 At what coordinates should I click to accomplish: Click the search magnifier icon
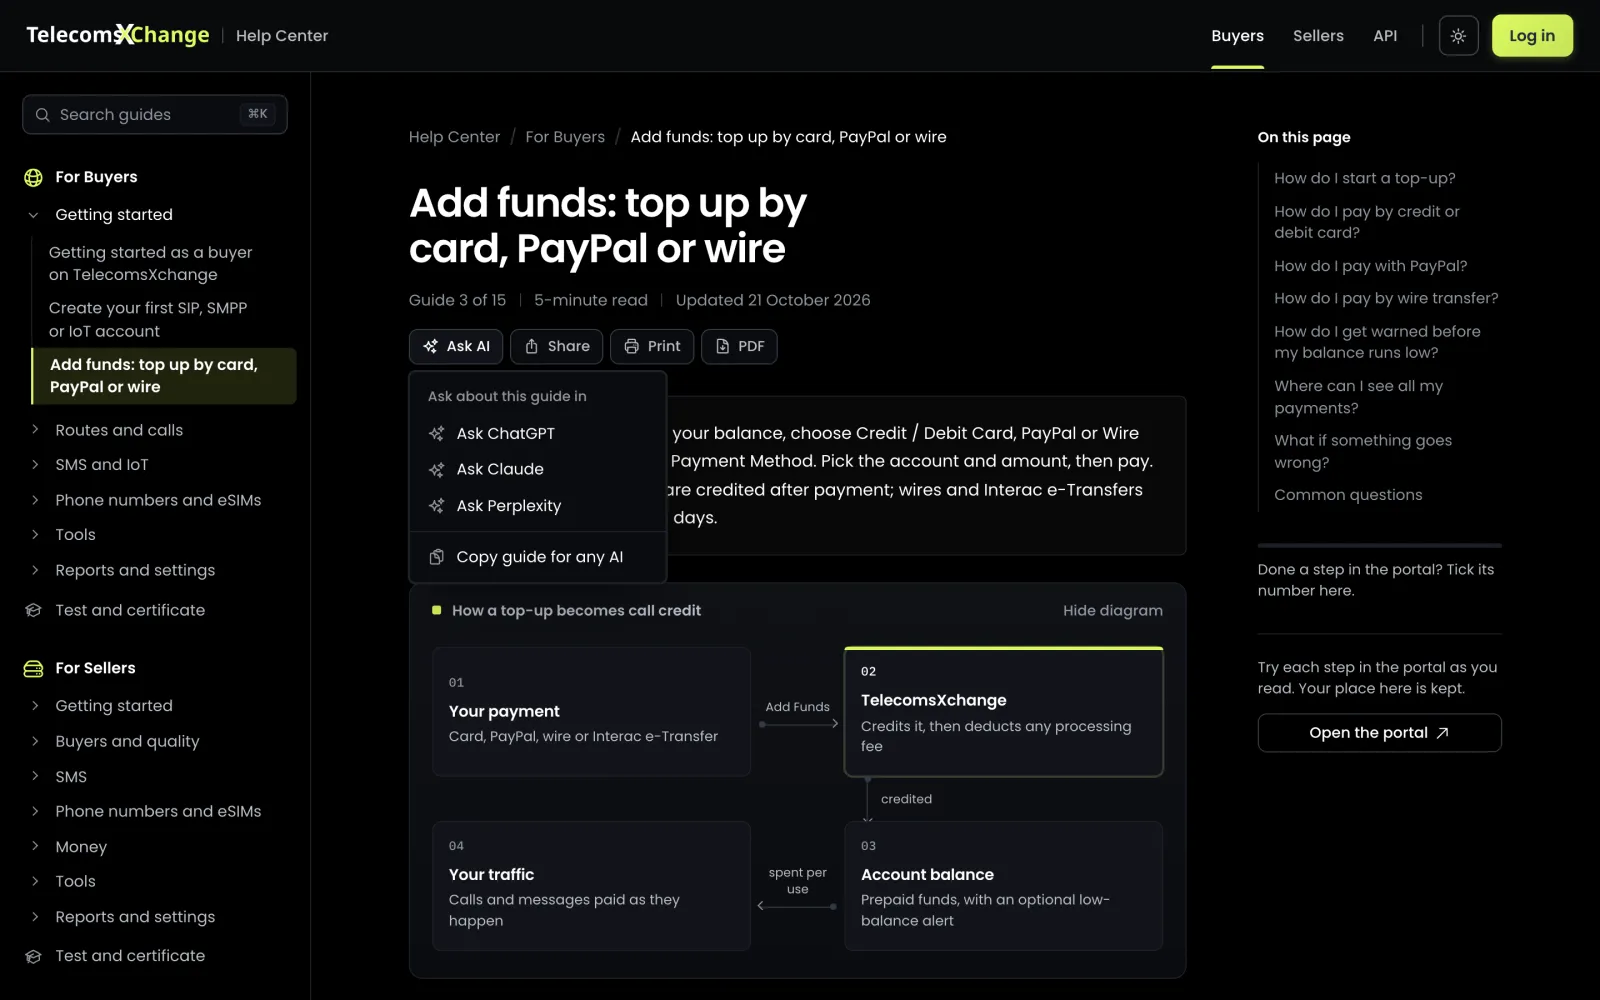click(x=43, y=115)
